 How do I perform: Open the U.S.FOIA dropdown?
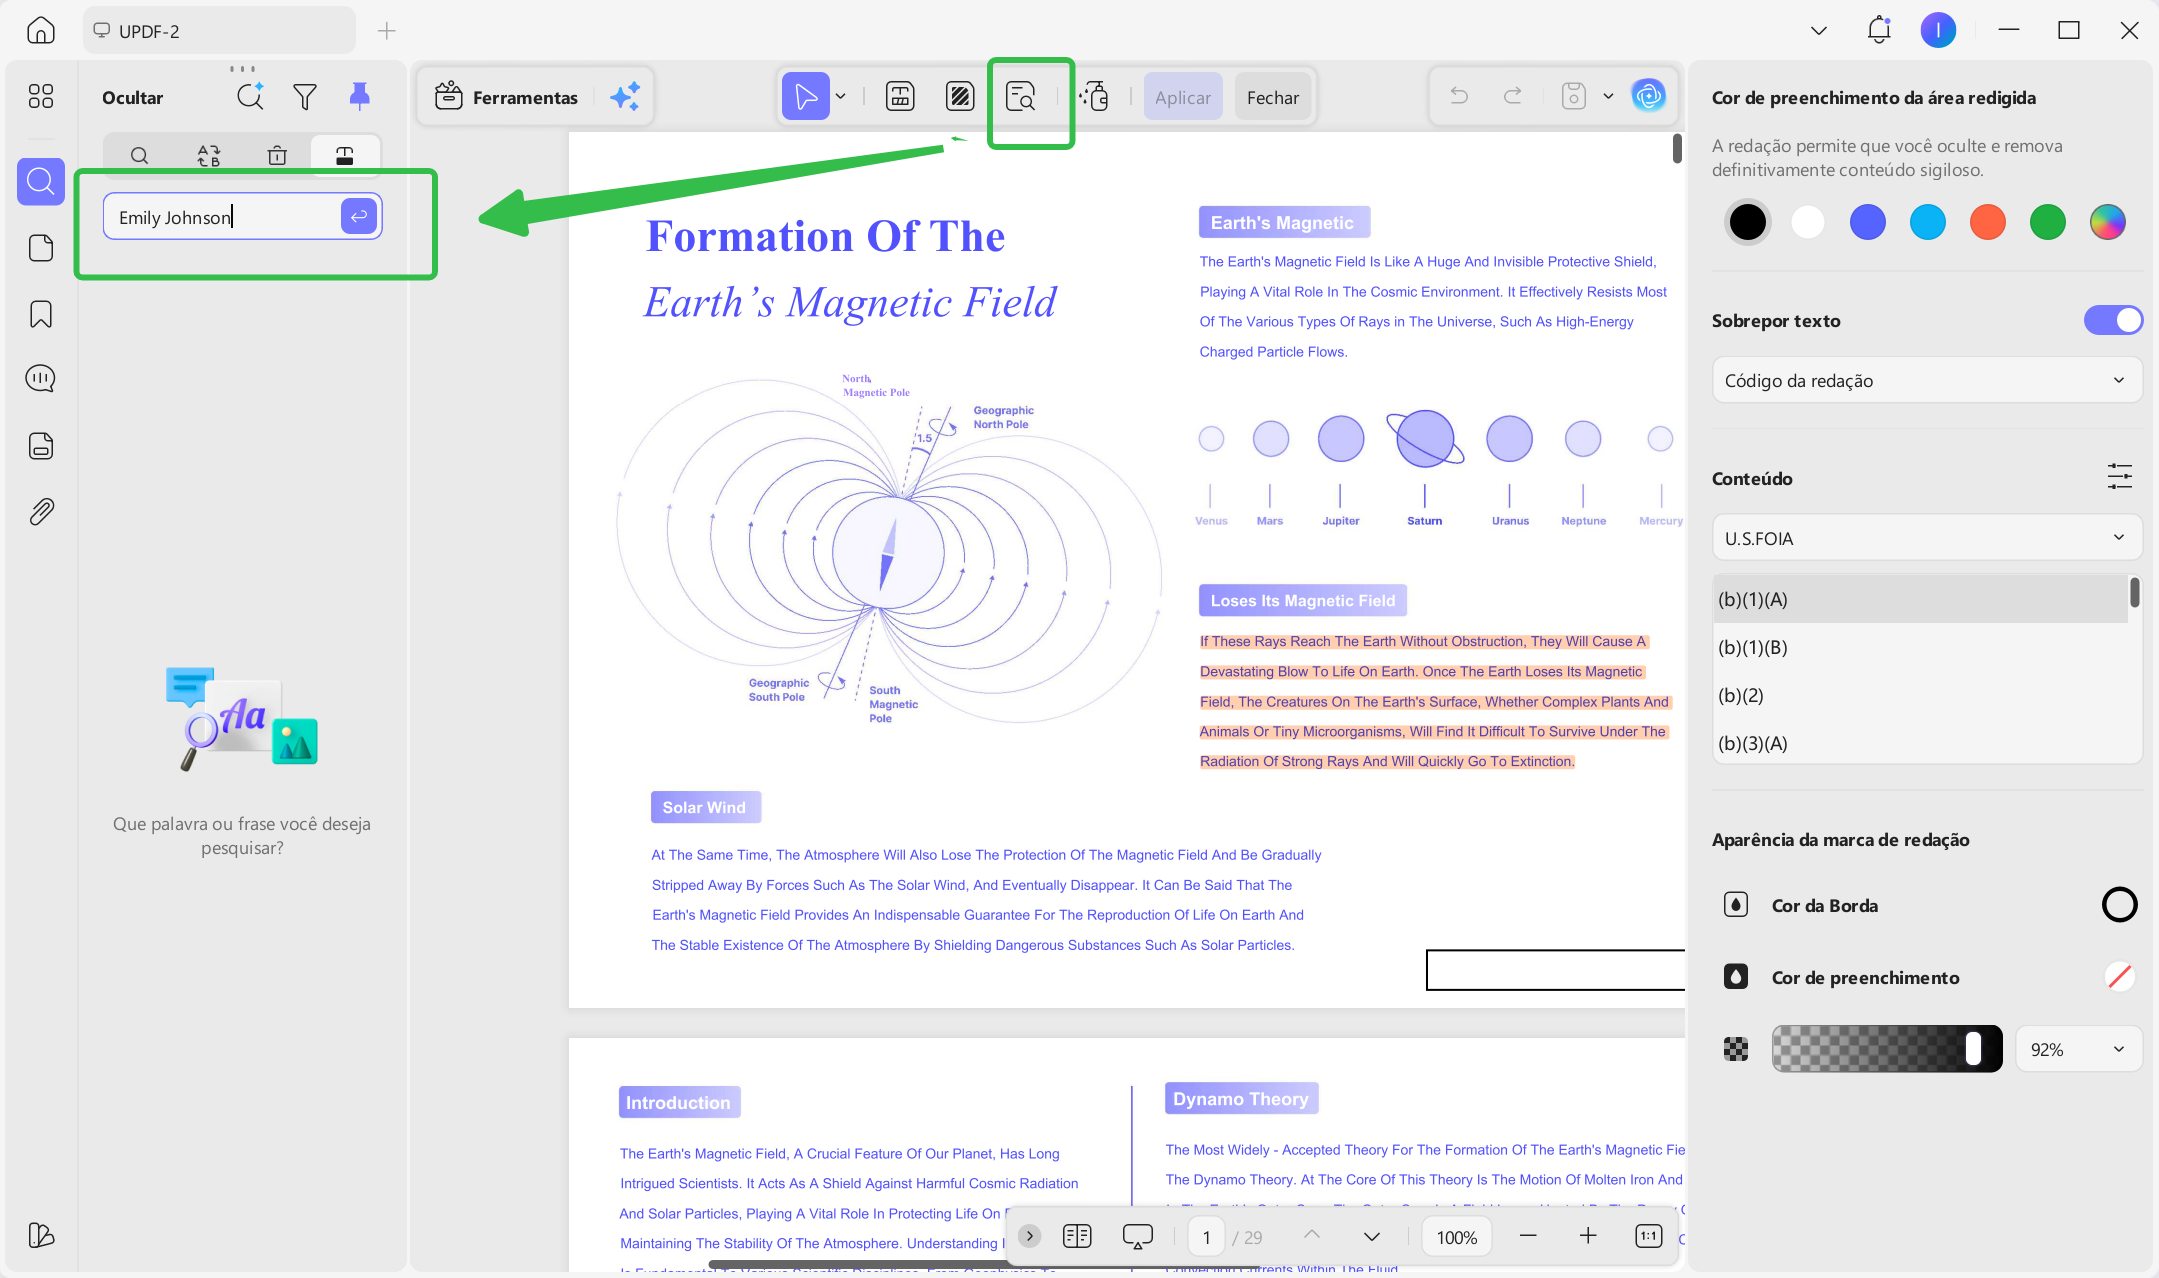pos(1927,538)
